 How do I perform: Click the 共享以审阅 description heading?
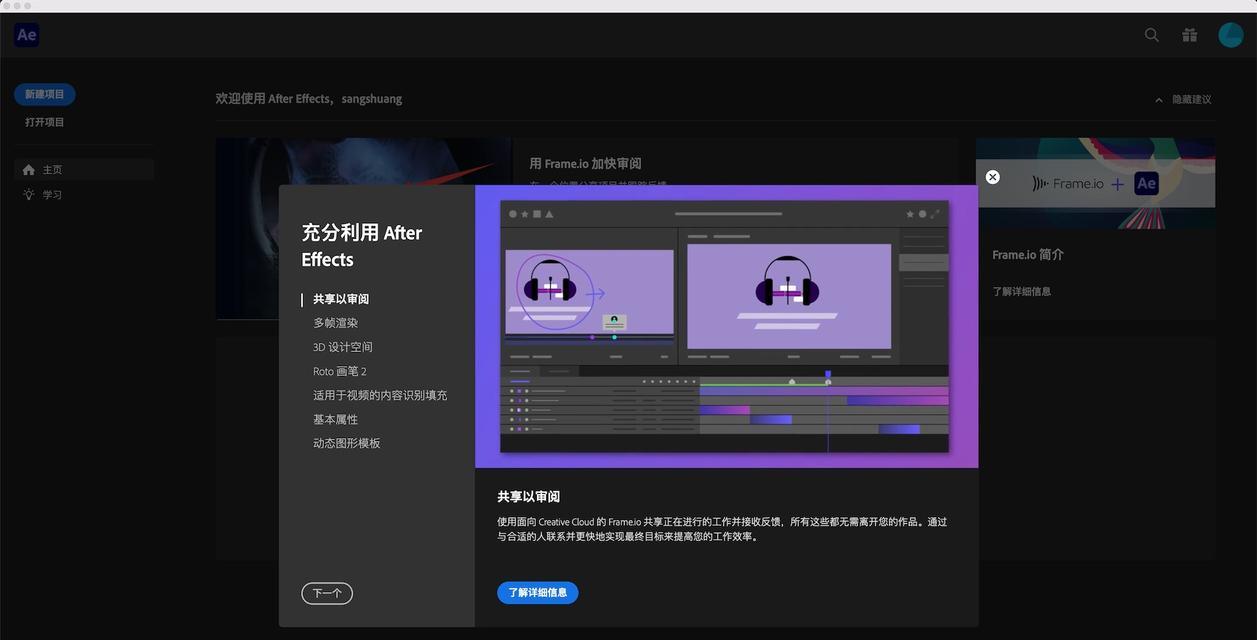[529, 496]
